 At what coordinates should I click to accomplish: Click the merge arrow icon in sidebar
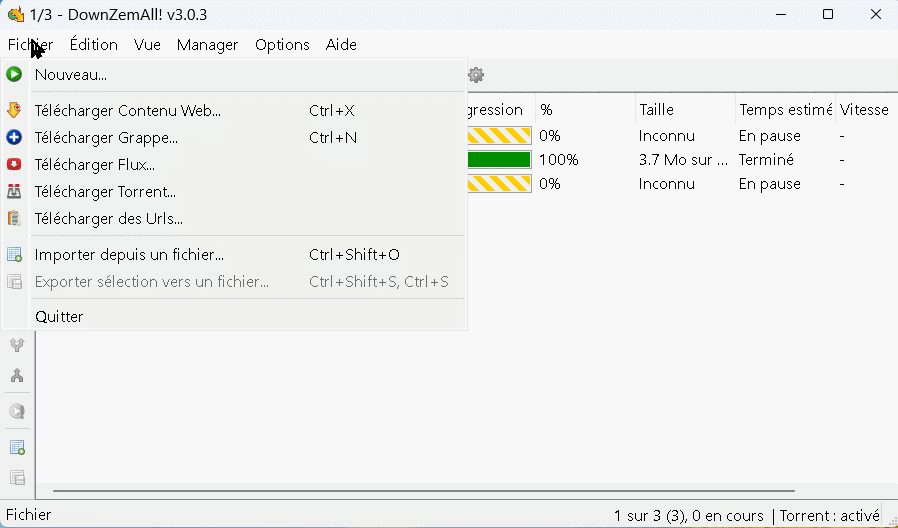pyautogui.click(x=16, y=376)
